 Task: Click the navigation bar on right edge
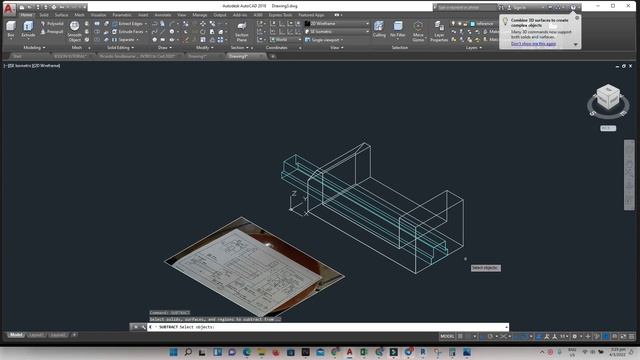pos(629,175)
